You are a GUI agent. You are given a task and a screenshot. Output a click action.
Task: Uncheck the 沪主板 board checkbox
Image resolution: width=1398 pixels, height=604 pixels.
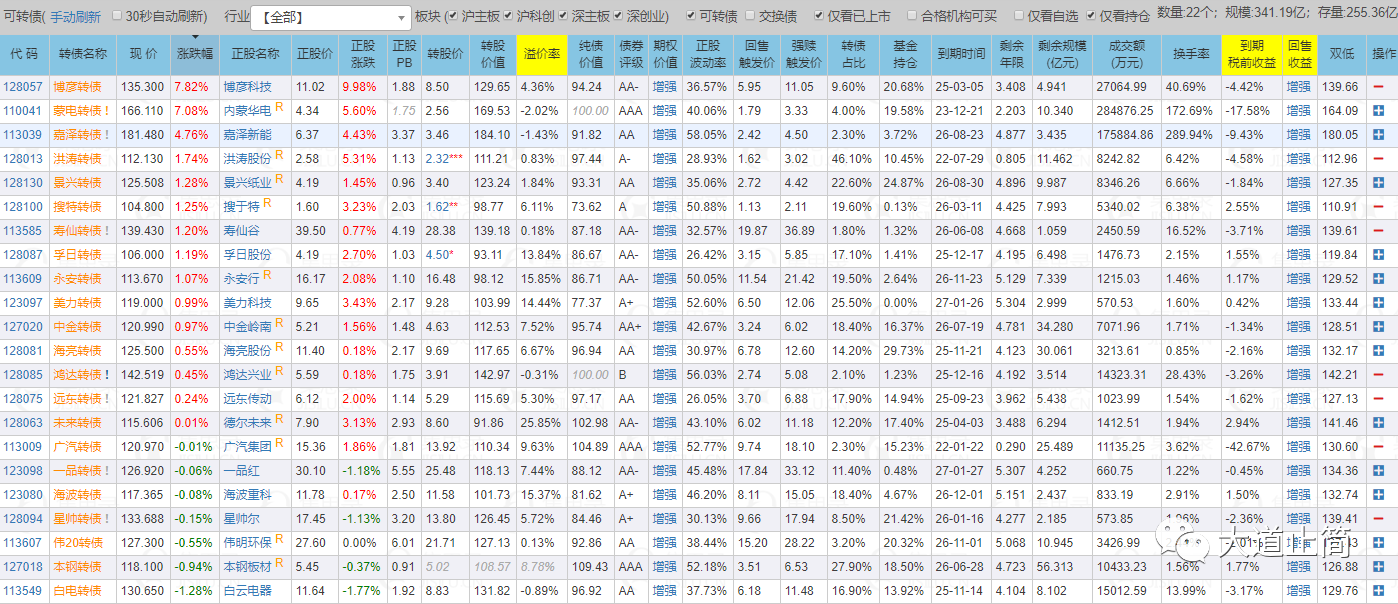(452, 16)
